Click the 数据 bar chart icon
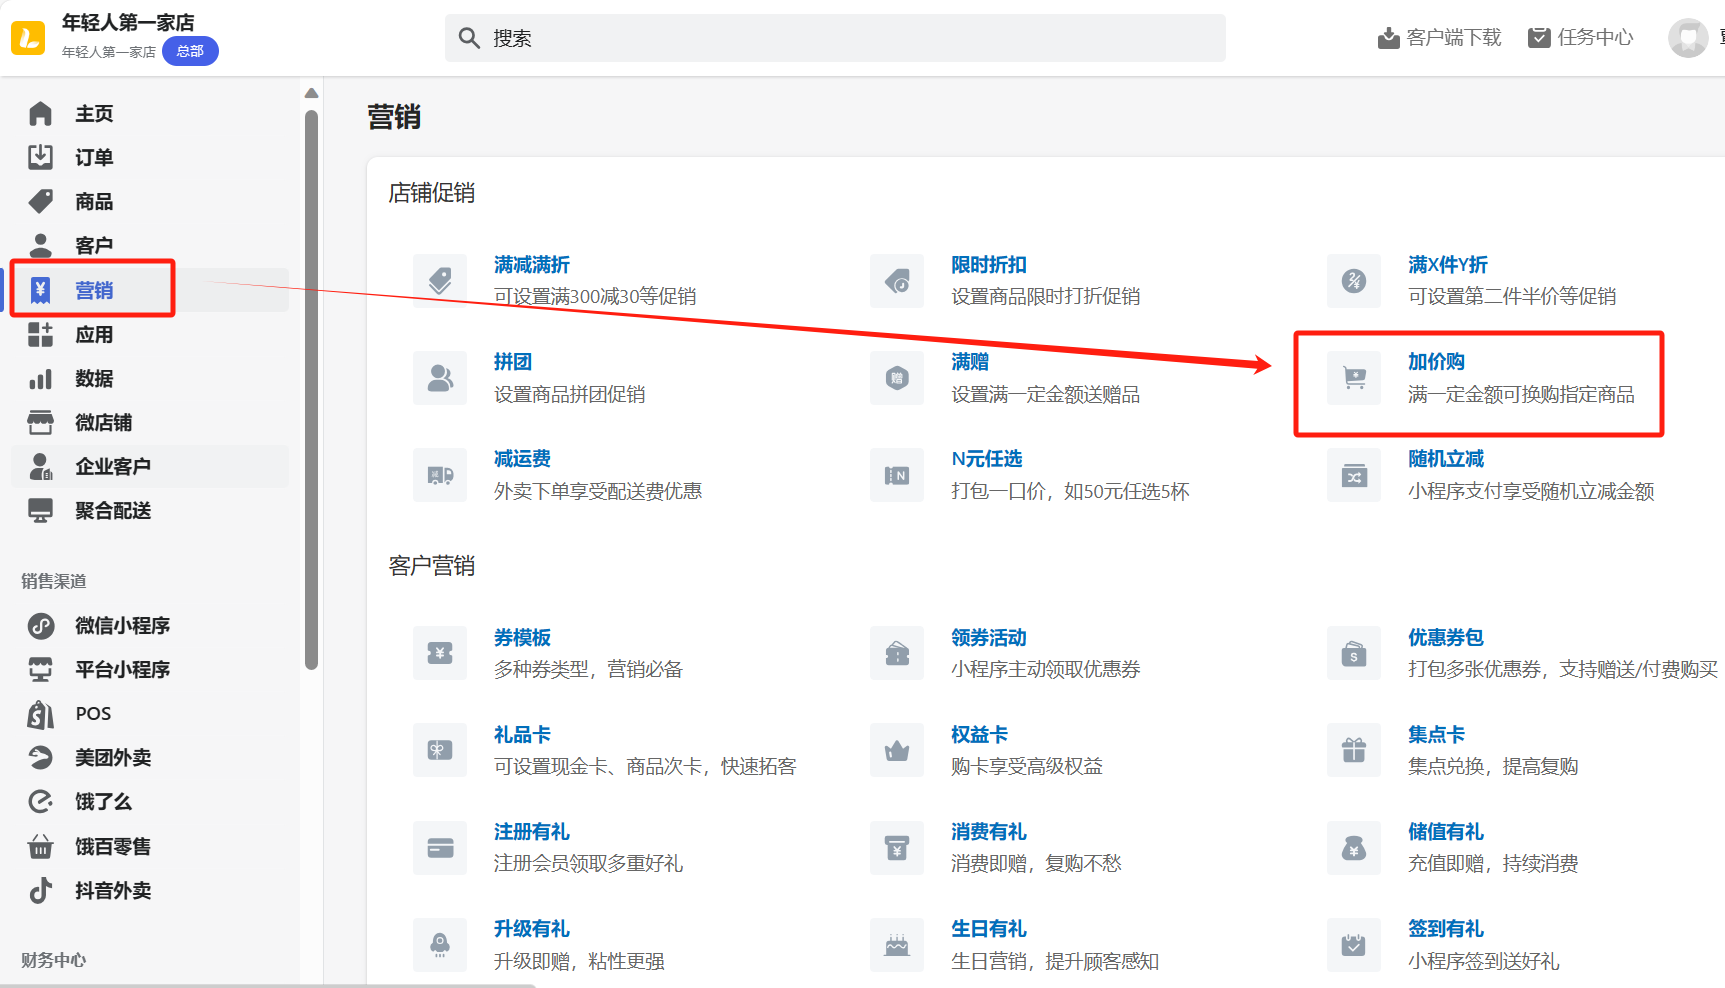This screenshot has width=1725, height=988. (x=40, y=378)
